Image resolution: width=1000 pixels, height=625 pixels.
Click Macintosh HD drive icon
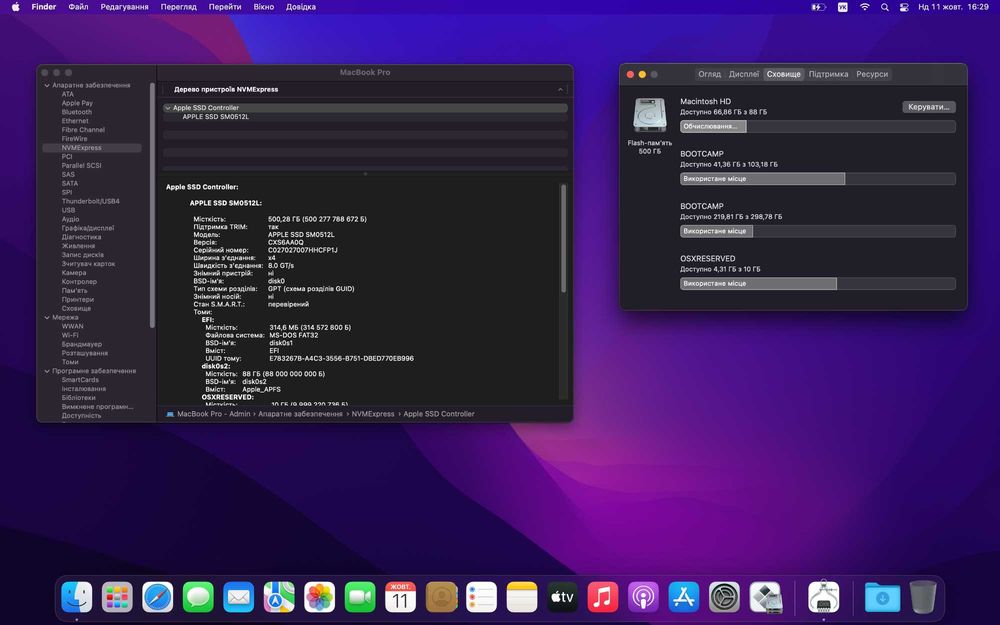pos(649,115)
